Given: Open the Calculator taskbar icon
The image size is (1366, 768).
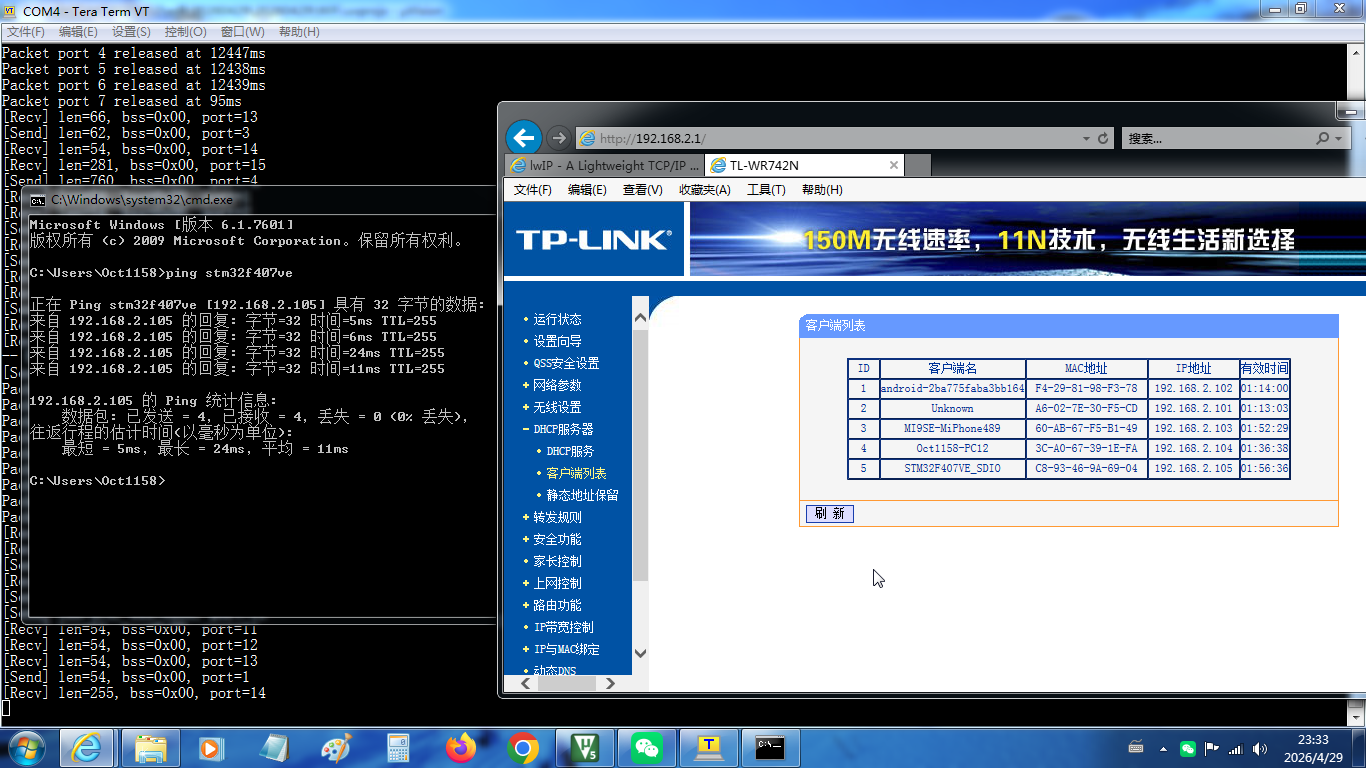Looking at the screenshot, I should pyautogui.click(x=398, y=747).
